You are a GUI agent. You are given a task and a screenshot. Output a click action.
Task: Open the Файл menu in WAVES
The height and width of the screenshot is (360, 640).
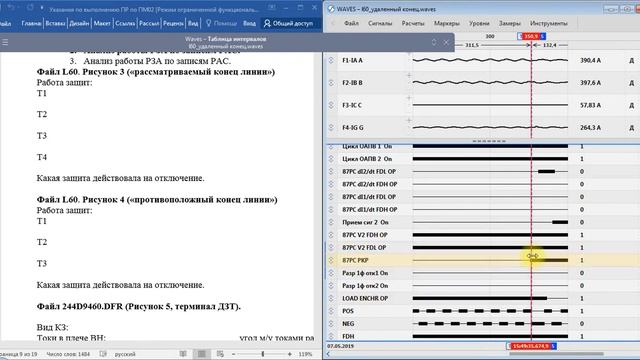tap(351, 23)
